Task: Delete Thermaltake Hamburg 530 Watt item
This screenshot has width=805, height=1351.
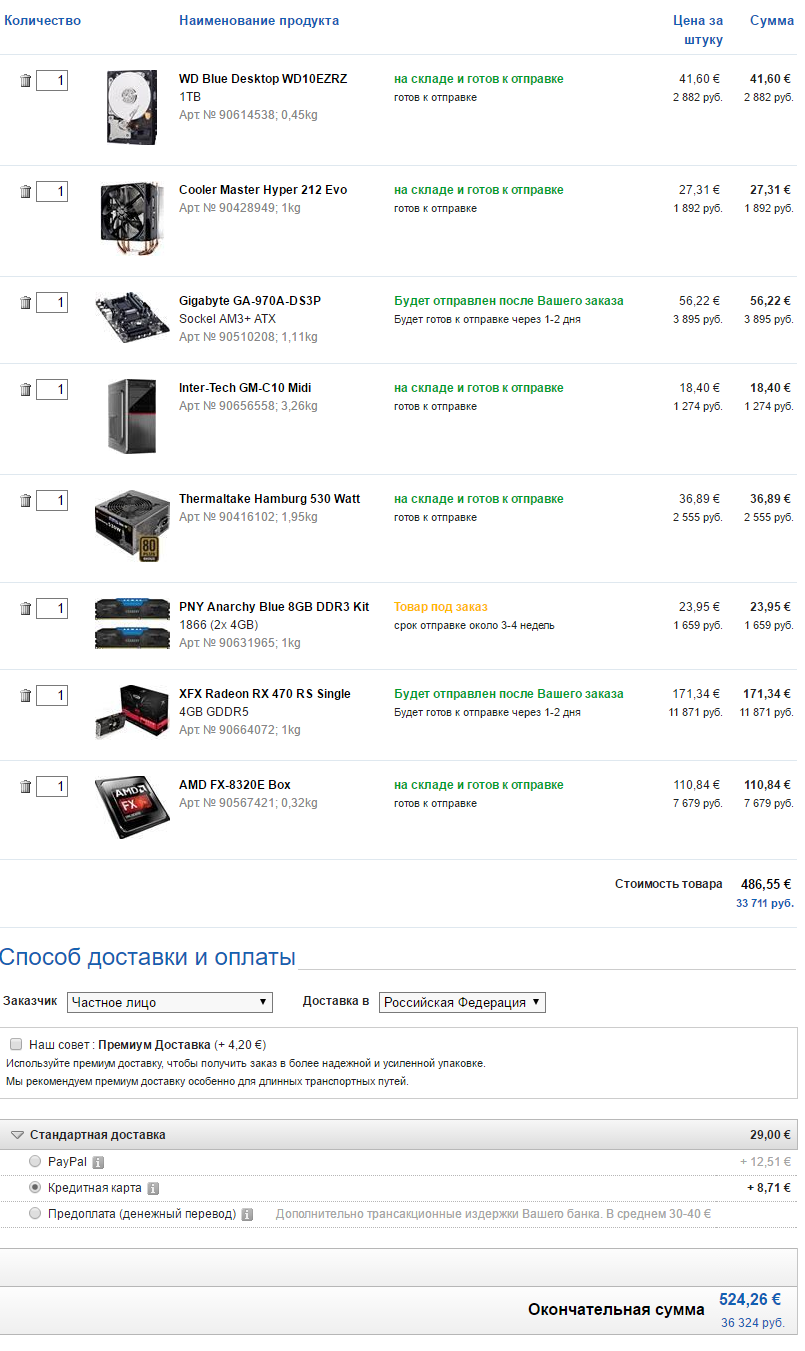Action: [x=26, y=501]
